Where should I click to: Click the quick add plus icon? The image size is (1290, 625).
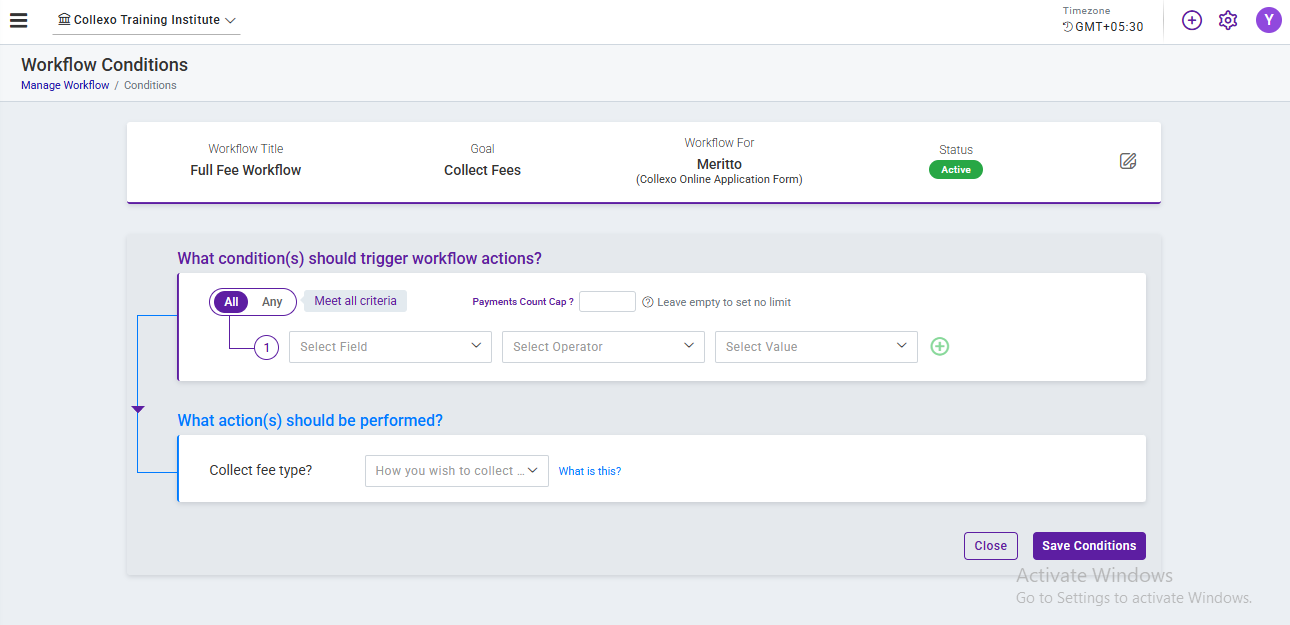click(x=1191, y=20)
